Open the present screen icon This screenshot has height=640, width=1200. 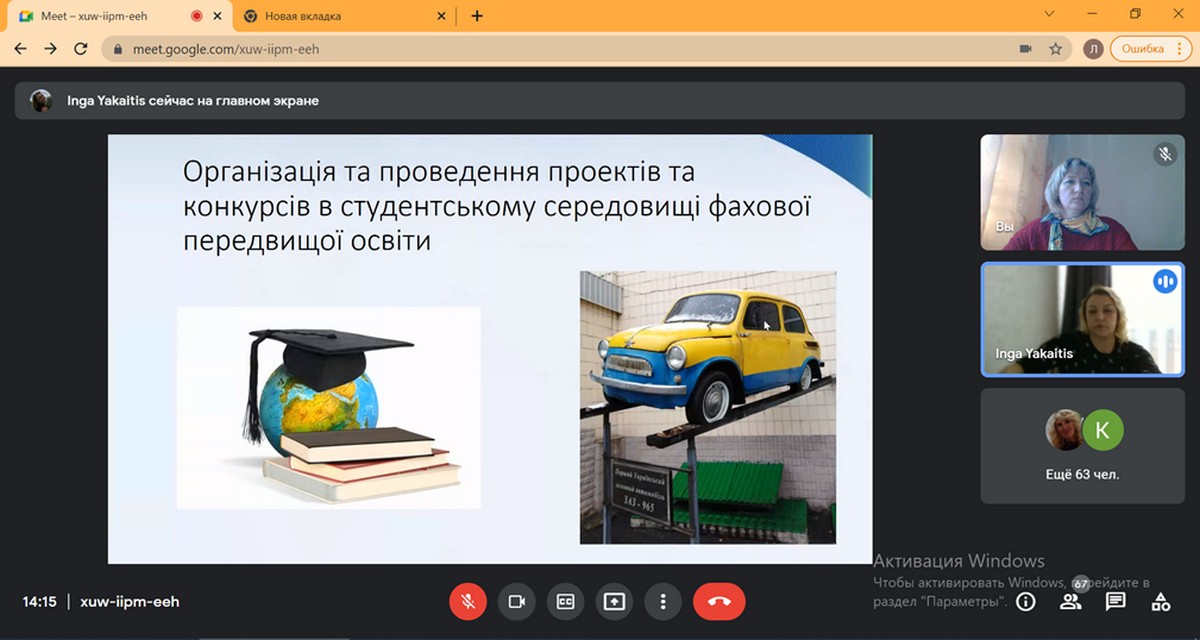(x=614, y=602)
